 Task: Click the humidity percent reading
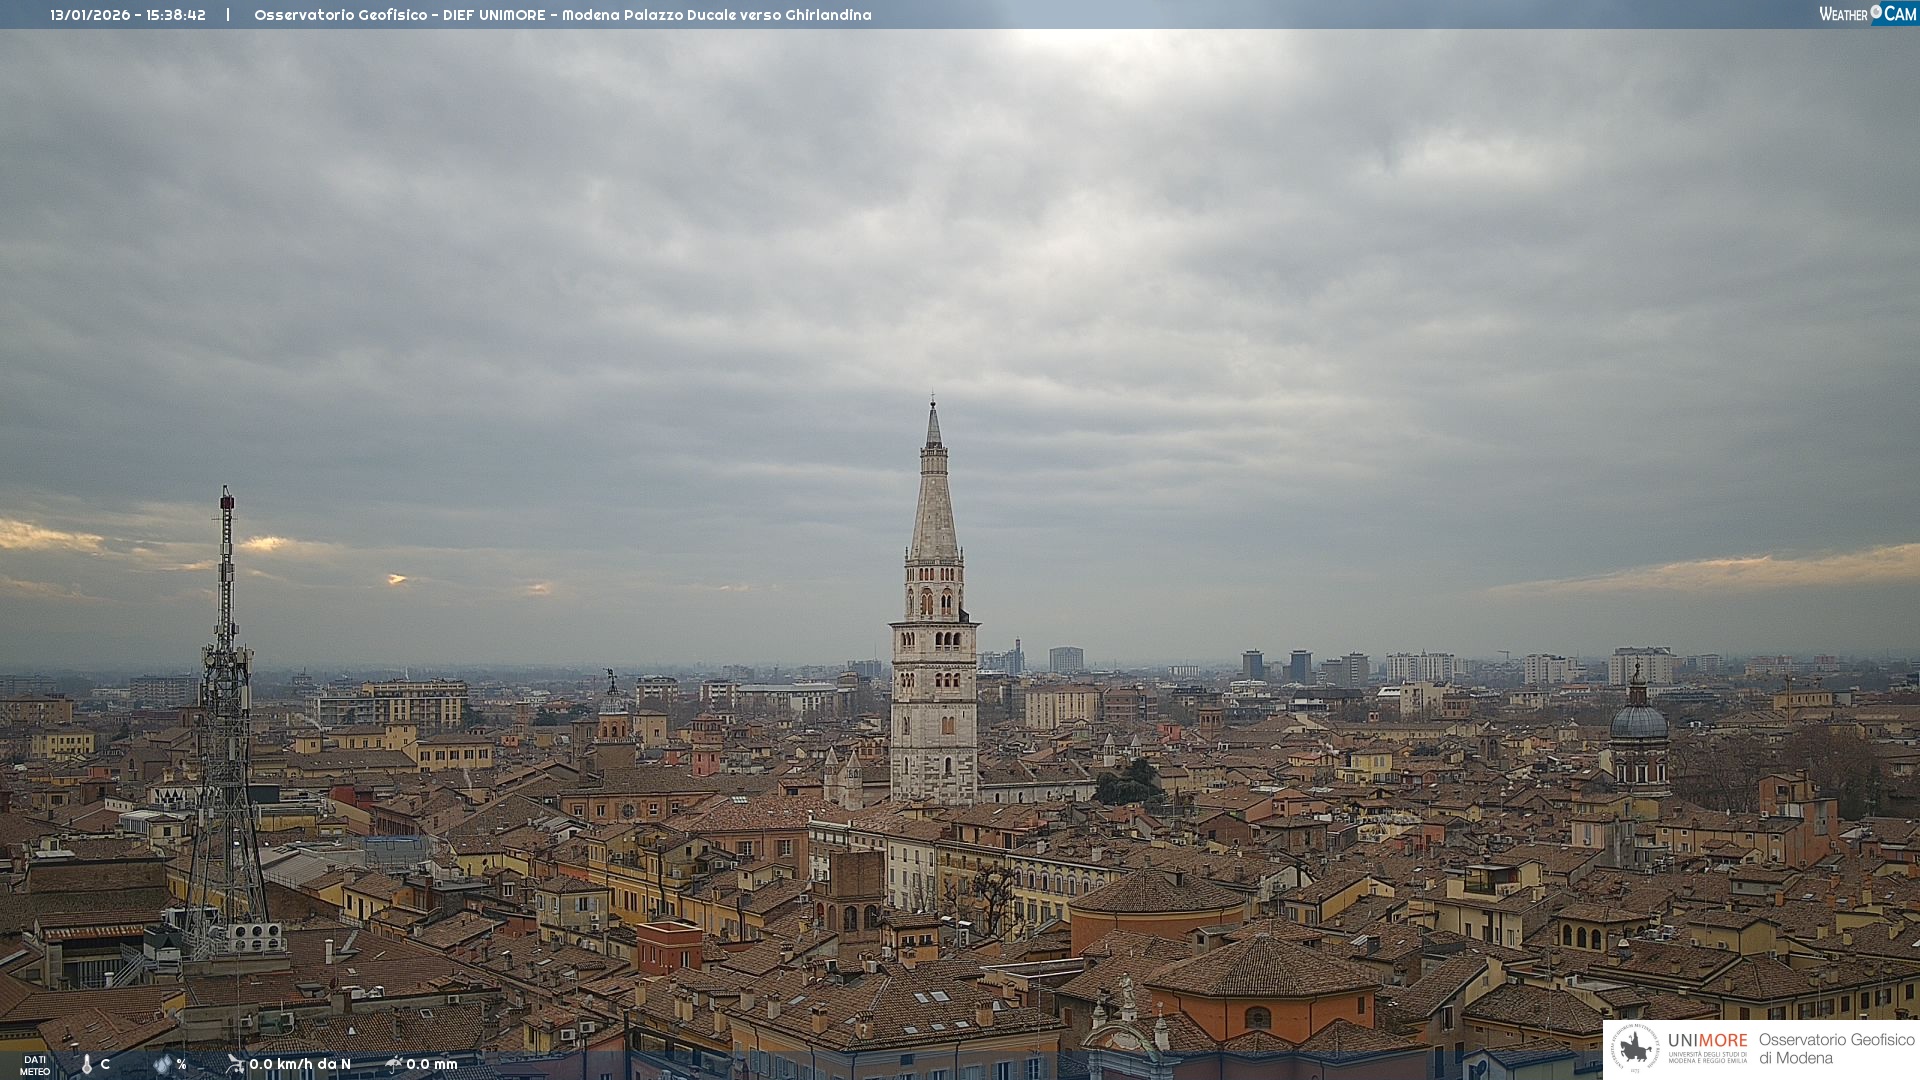click(x=181, y=1064)
